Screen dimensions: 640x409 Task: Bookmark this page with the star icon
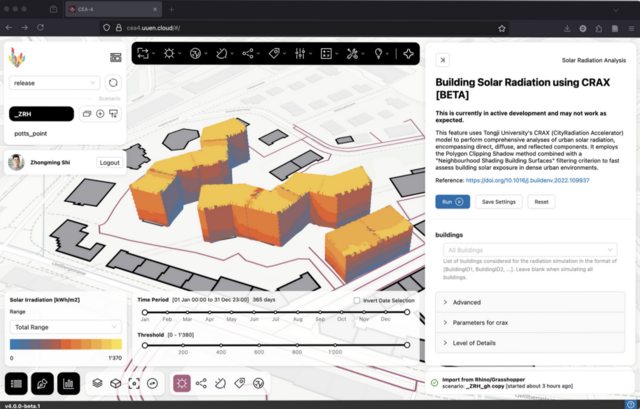[502, 28]
